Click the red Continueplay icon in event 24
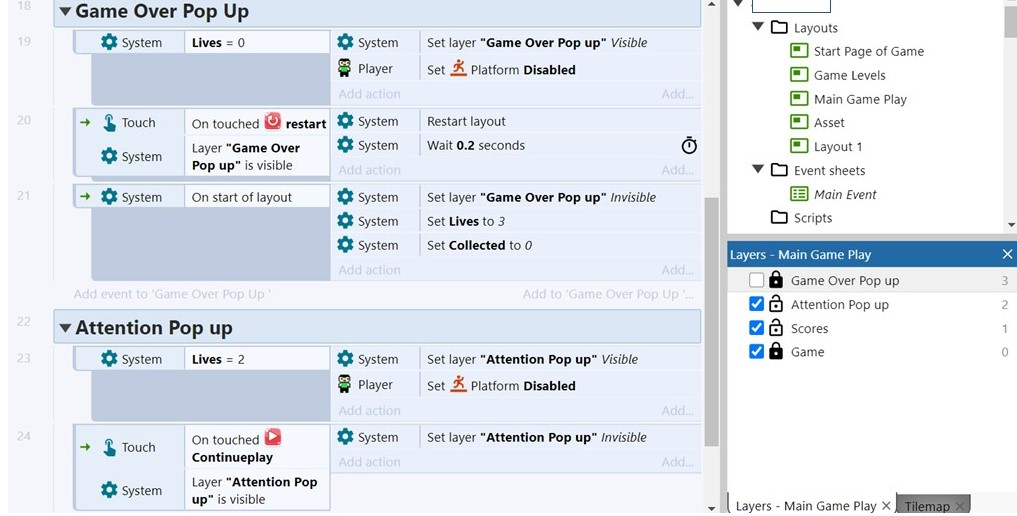Image resolution: width=1017 pixels, height=516 pixels. pos(273,437)
